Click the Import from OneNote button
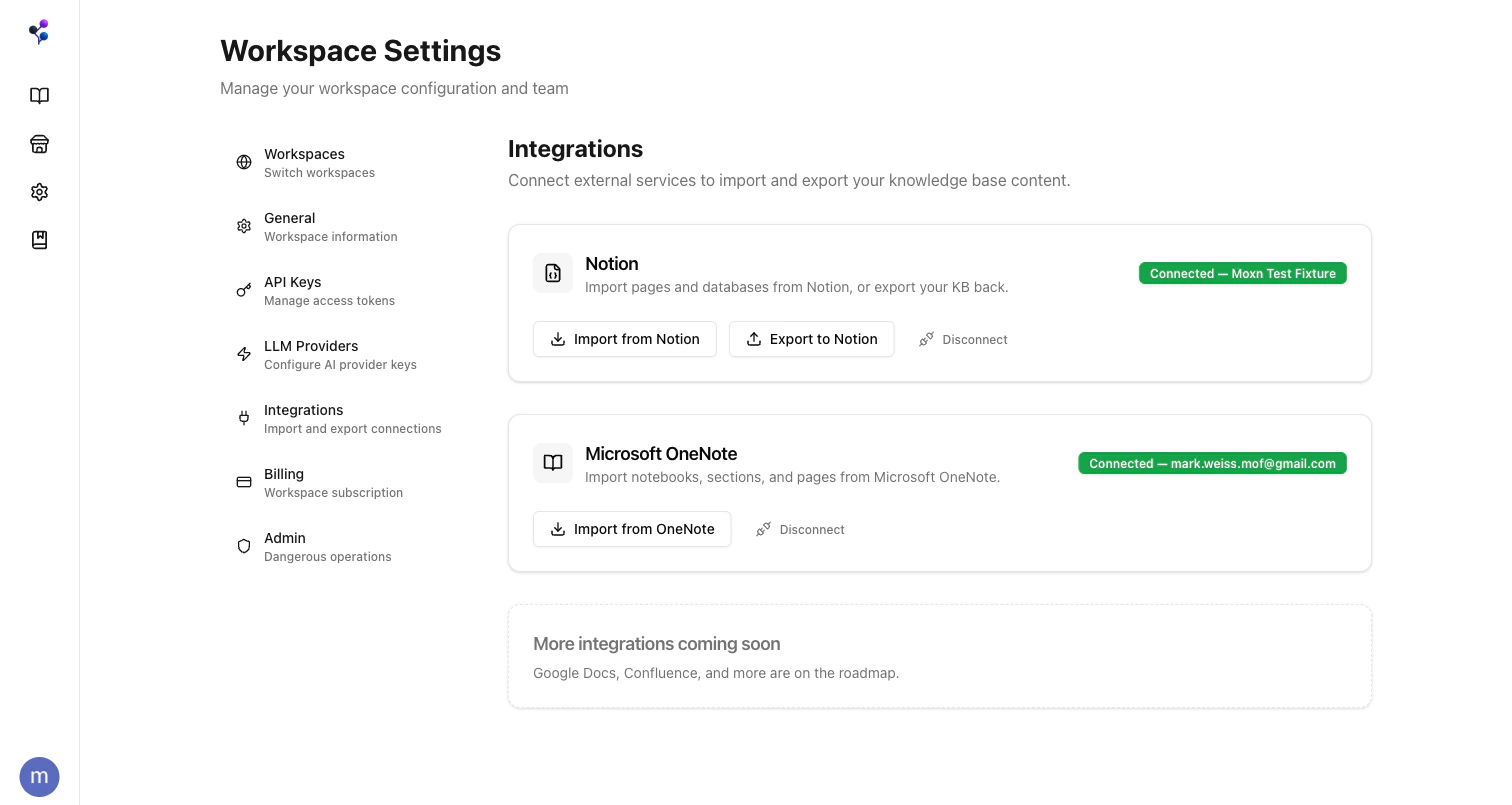1512x805 pixels. point(632,529)
